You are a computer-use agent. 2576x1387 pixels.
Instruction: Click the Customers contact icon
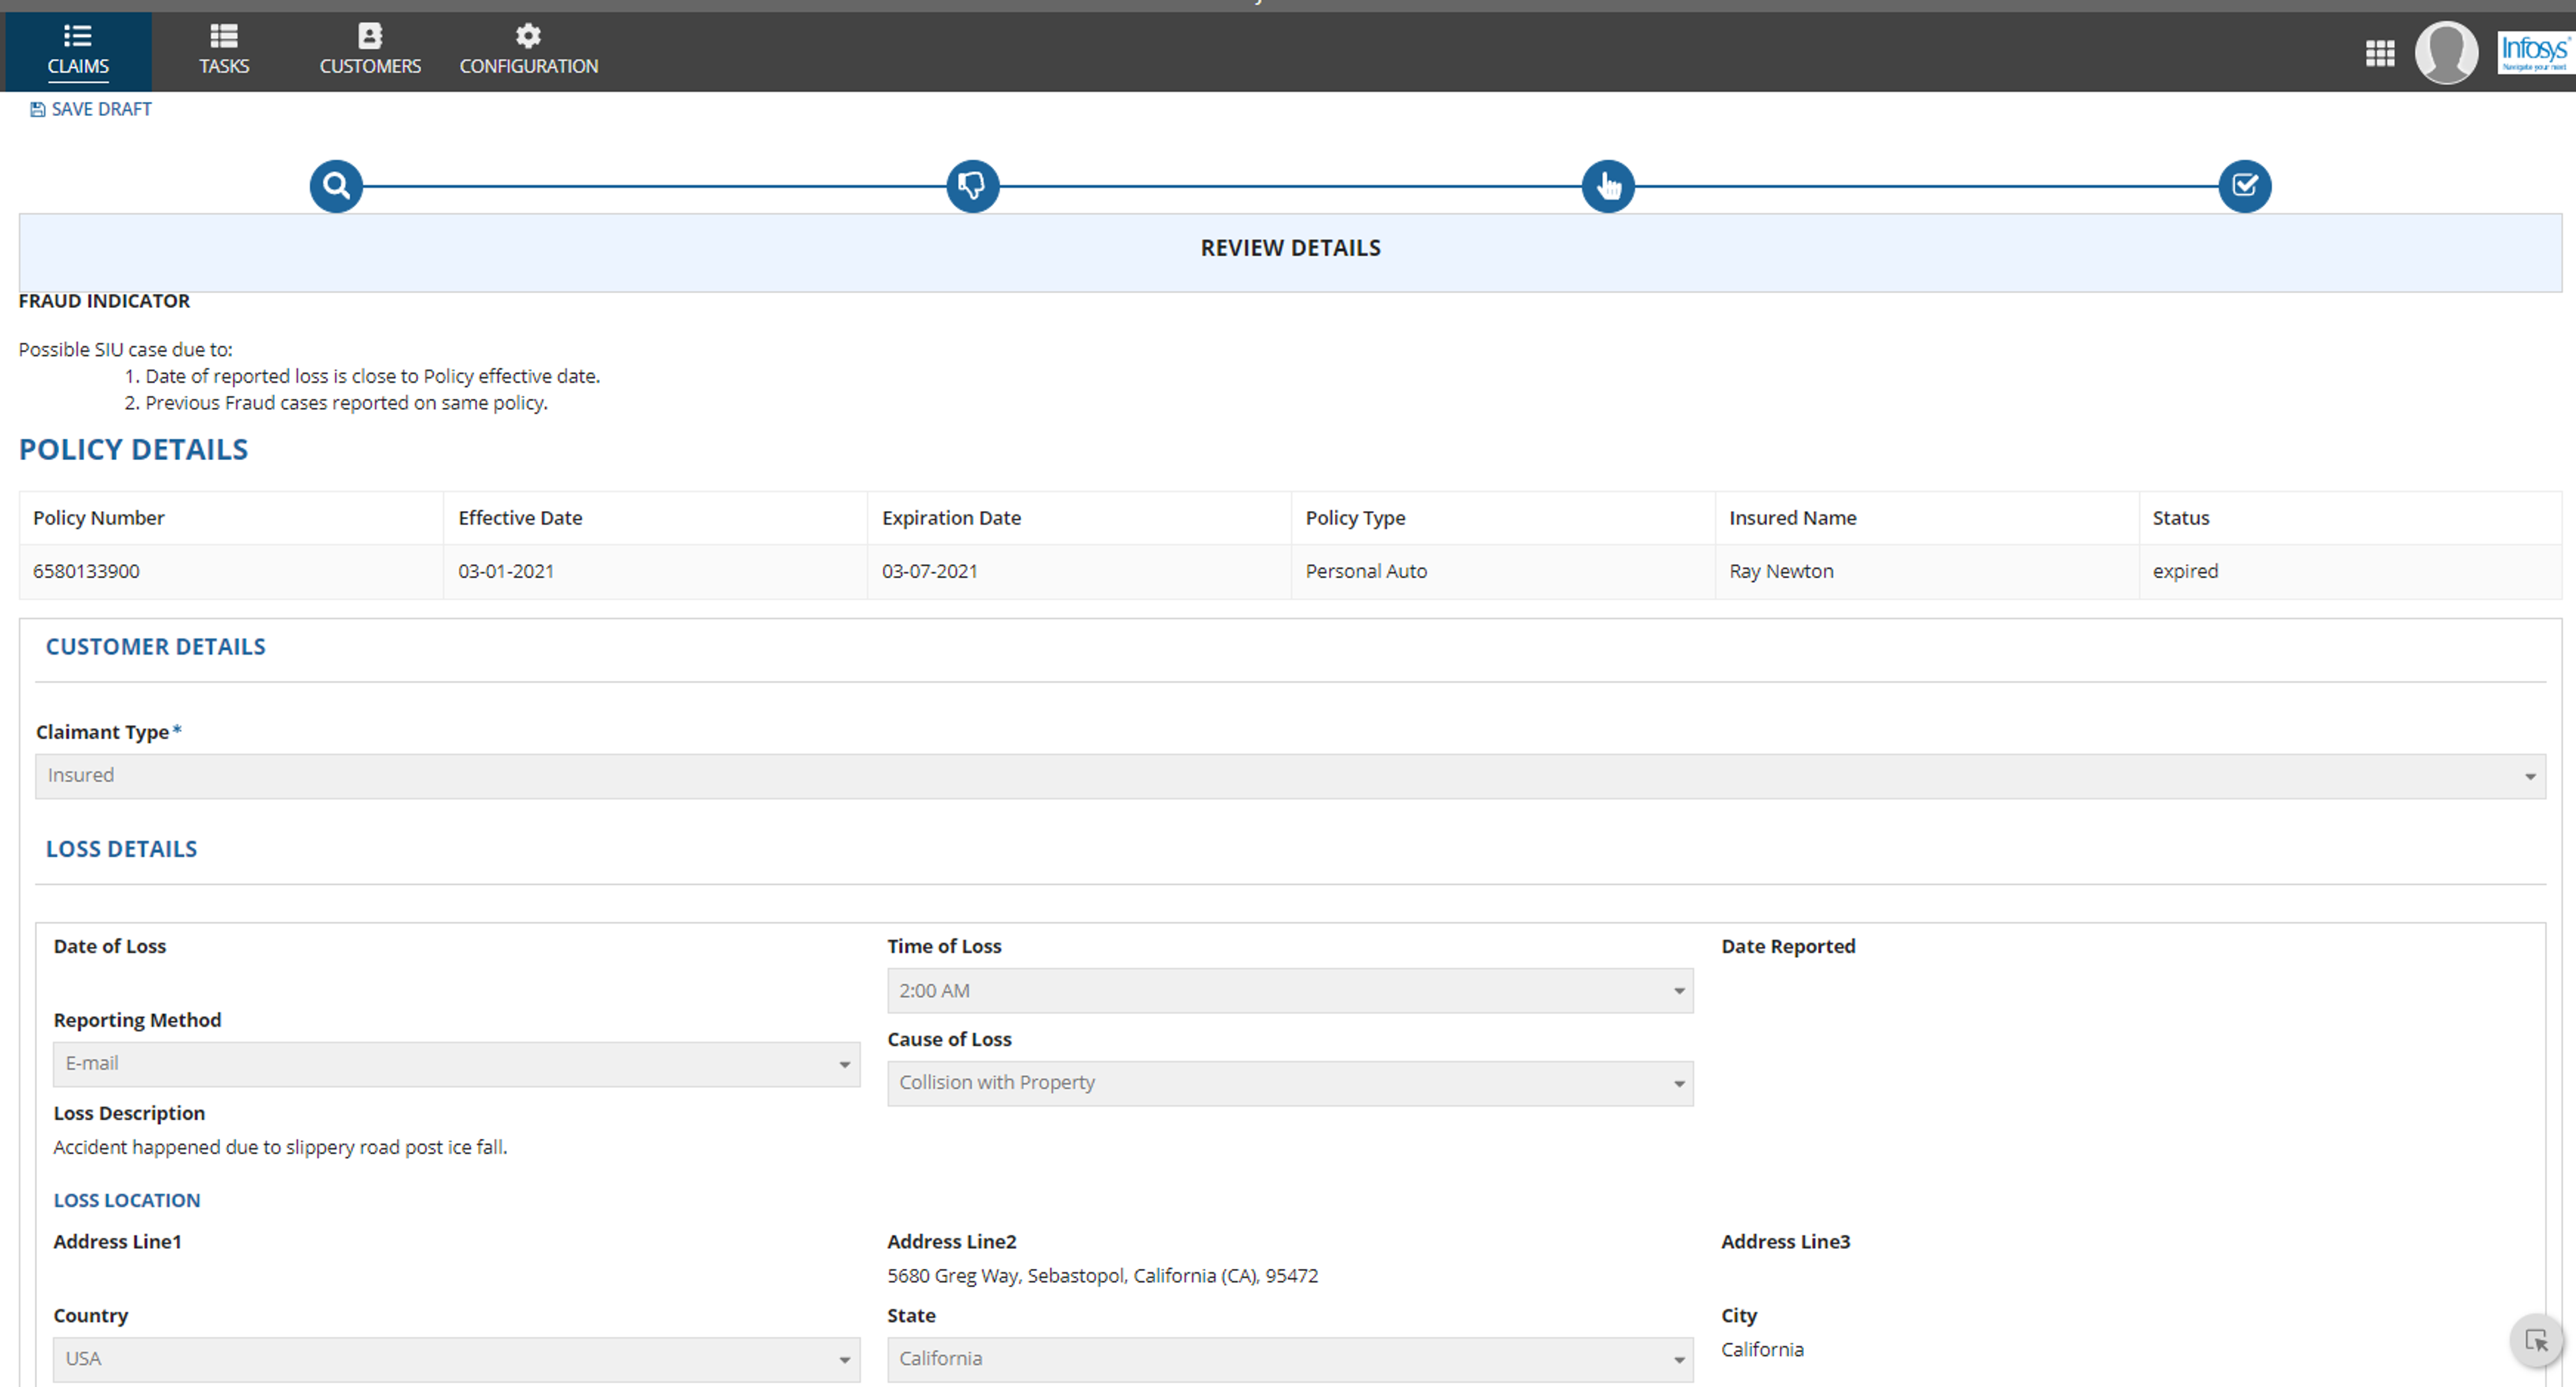370,36
